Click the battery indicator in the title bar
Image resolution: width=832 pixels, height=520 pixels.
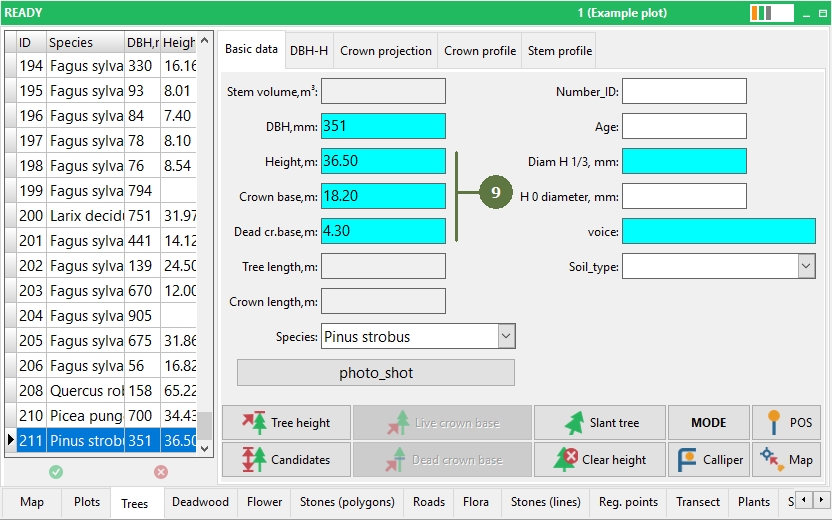tap(772, 13)
